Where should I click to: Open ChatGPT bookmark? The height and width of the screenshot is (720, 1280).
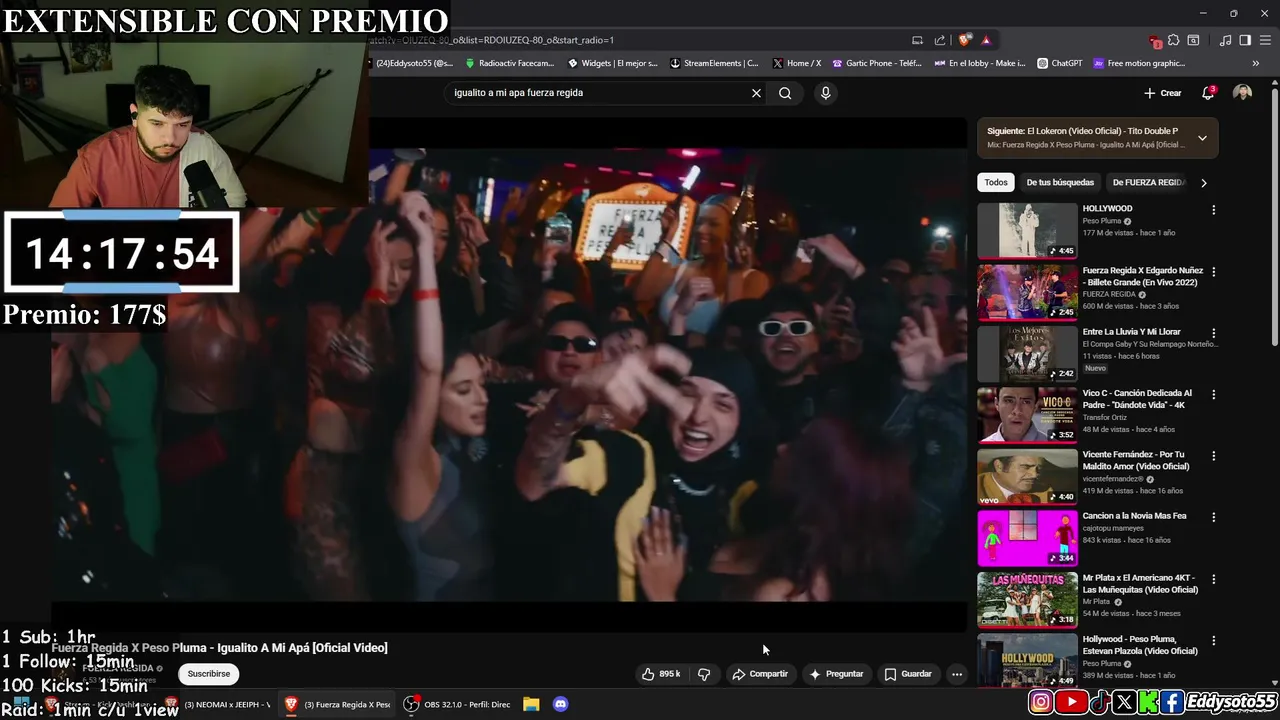point(1059,63)
